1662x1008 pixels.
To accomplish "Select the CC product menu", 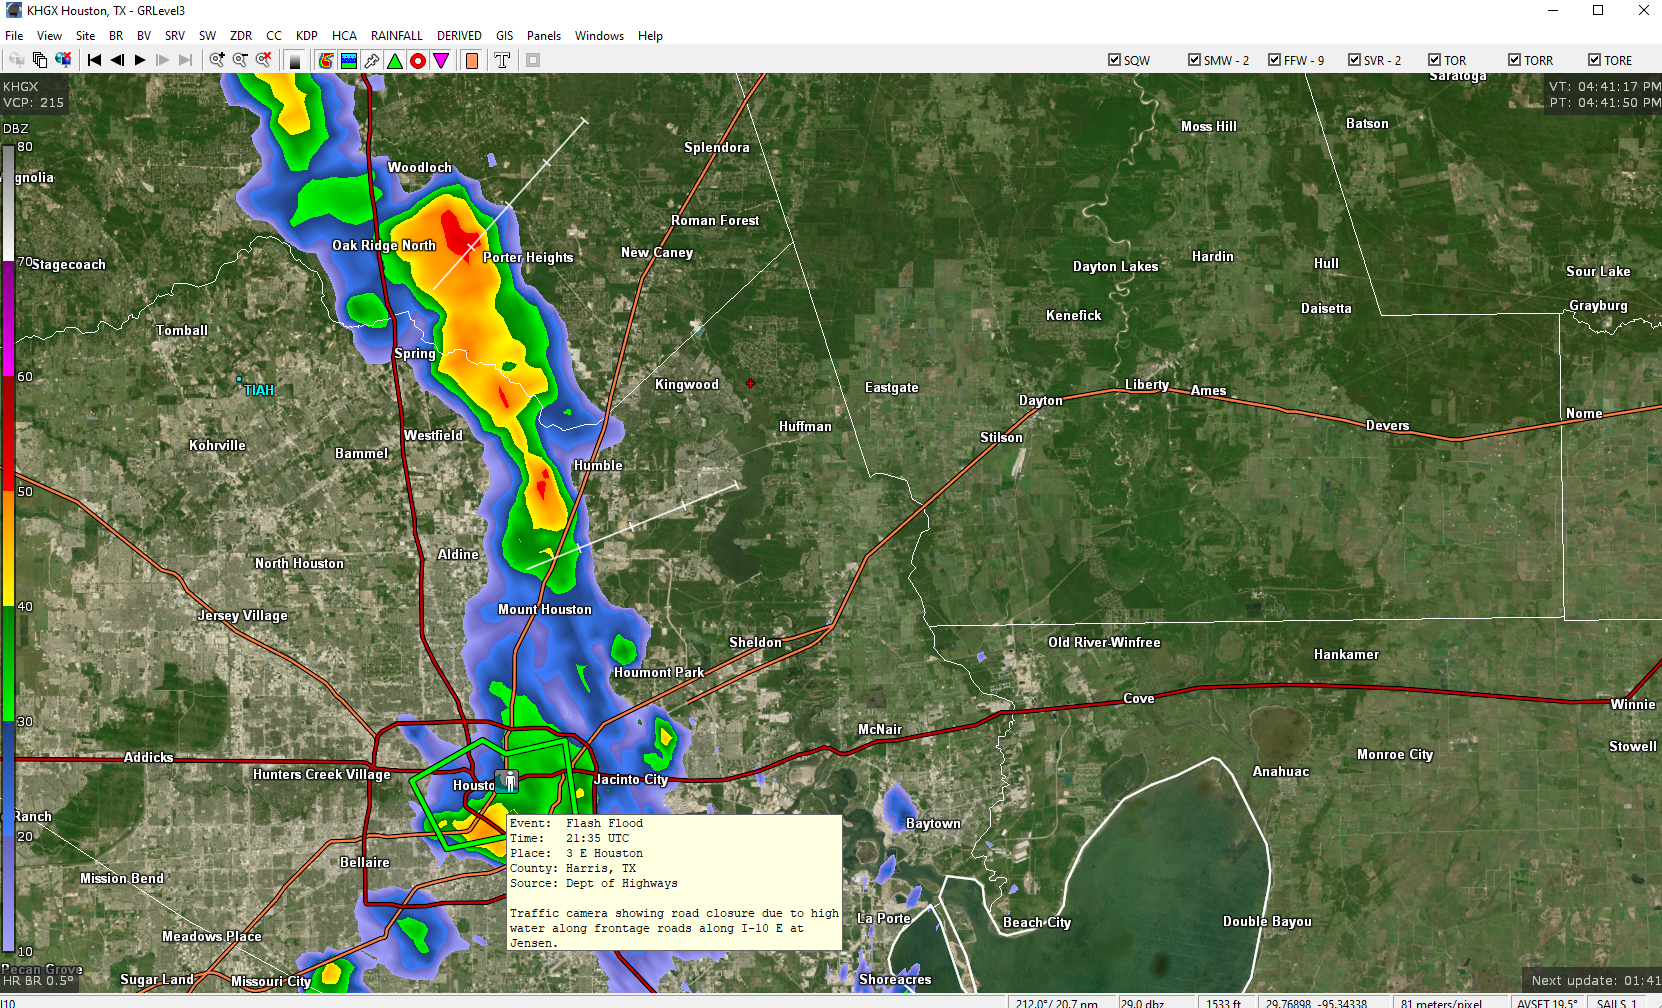I will click(x=274, y=36).
